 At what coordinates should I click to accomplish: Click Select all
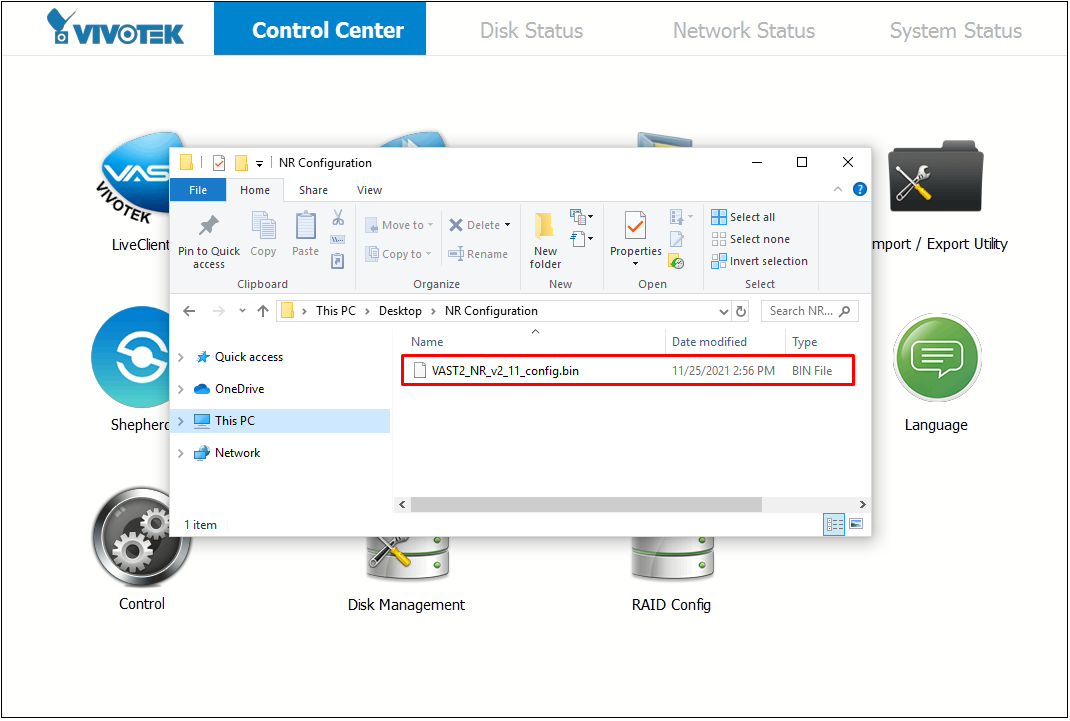click(x=743, y=217)
